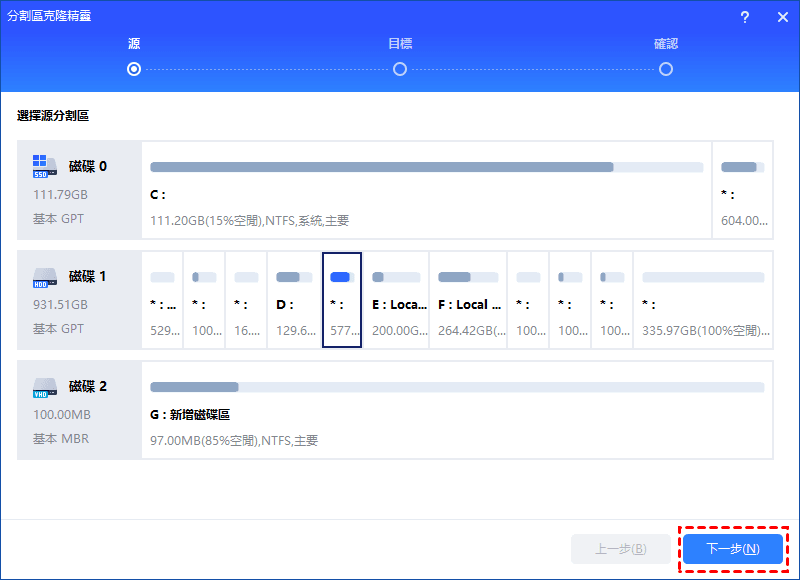Image resolution: width=800 pixels, height=580 pixels.
Task: Select the 335.97GB unallocated partition
Action: pos(703,300)
